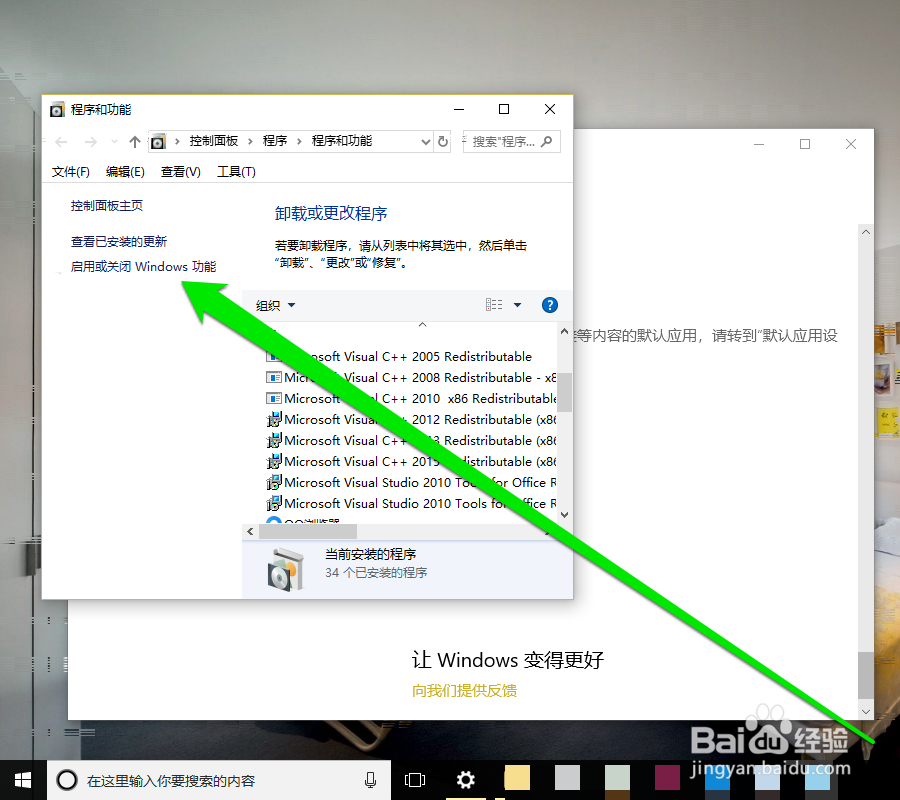Select Visual C++ 2008 Redistributable entry
Viewport: 900px width, 800px height.
pyautogui.click(x=411, y=378)
